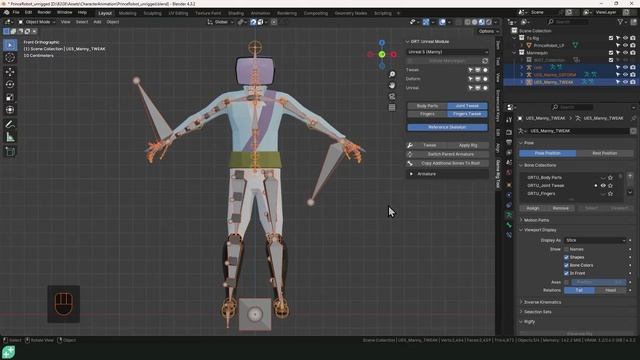Click the blue Z axis gizmo ball

[x=382, y=43]
